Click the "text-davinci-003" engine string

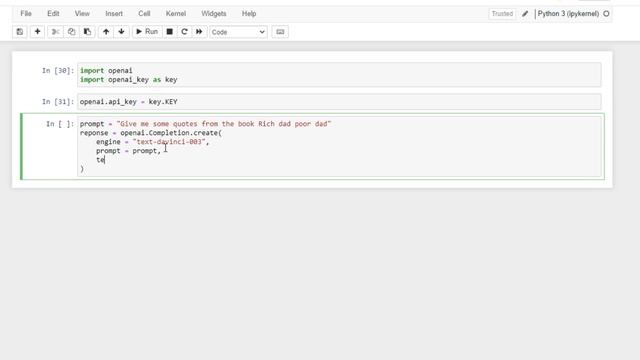(169, 142)
